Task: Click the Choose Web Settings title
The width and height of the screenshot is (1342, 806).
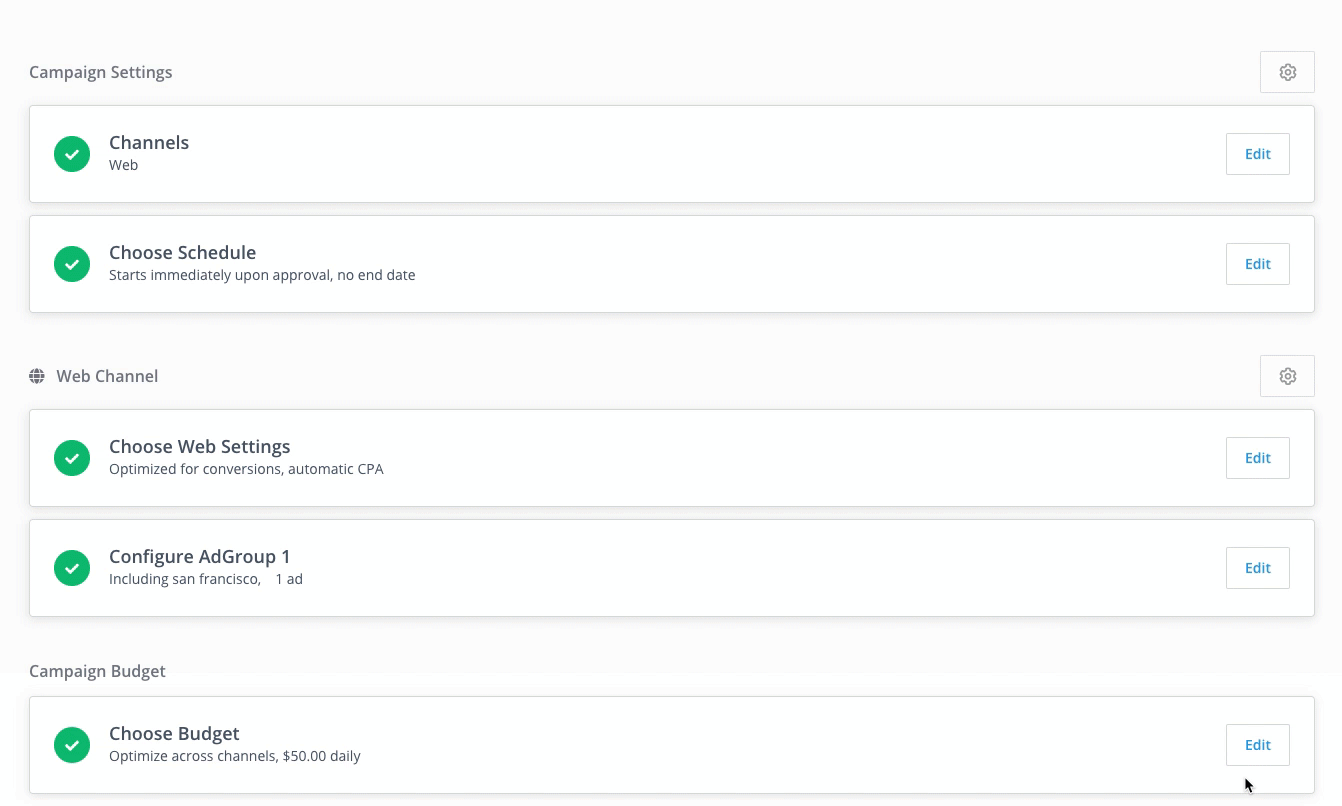Action: tap(199, 447)
